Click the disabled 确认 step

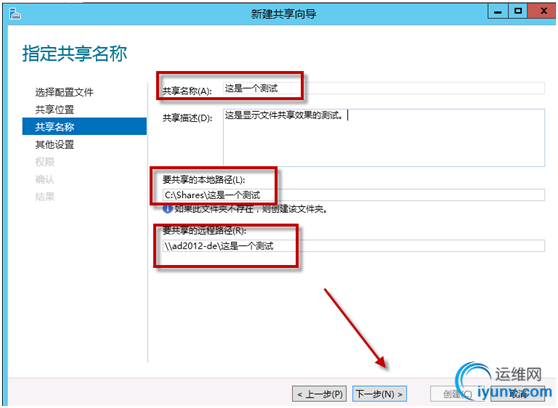click(x=45, y=179)
